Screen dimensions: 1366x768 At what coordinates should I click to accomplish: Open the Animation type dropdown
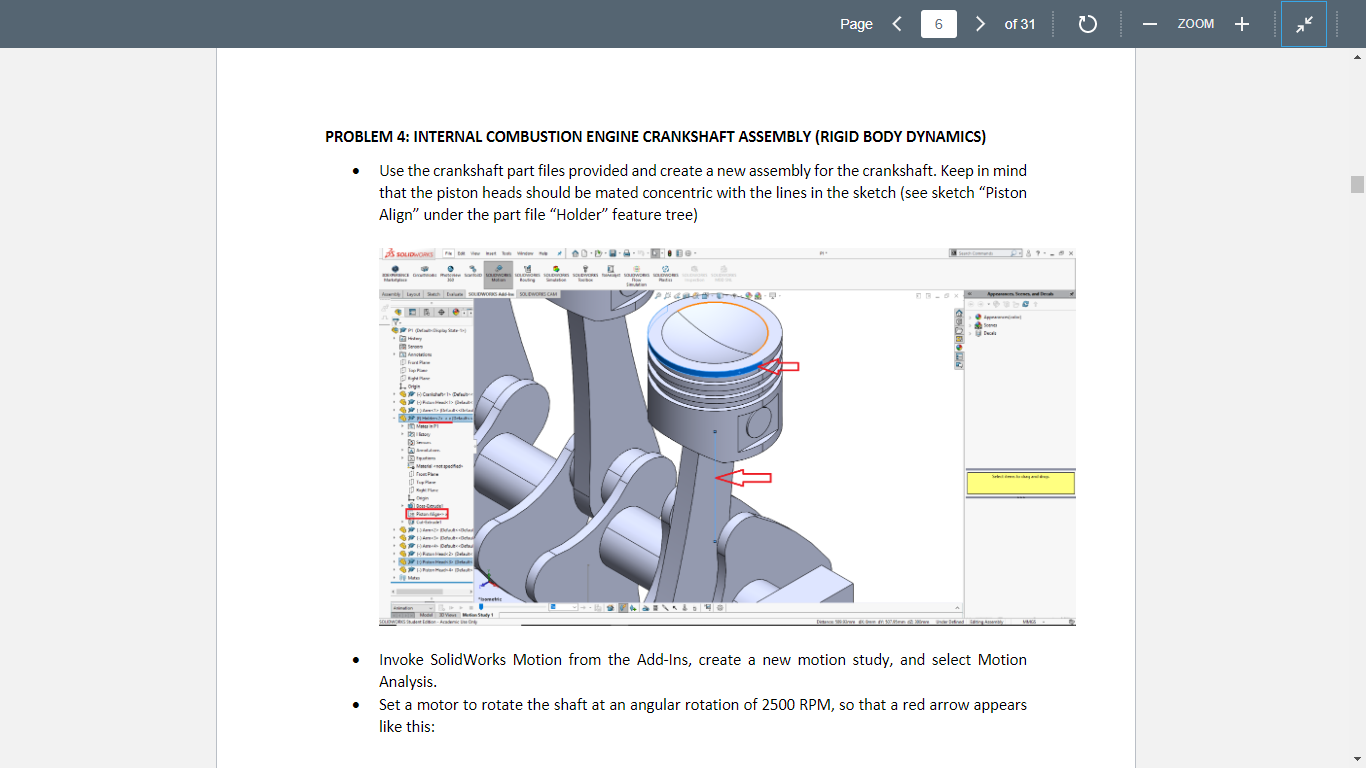[x=432, y=609]
